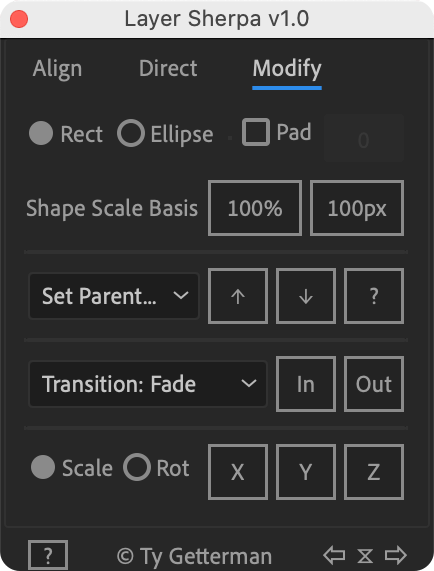Screen dimensions: 434x571
Task: Click the question mark beside parent arrows
Action: pyautogui.click(x=374, y=296)
